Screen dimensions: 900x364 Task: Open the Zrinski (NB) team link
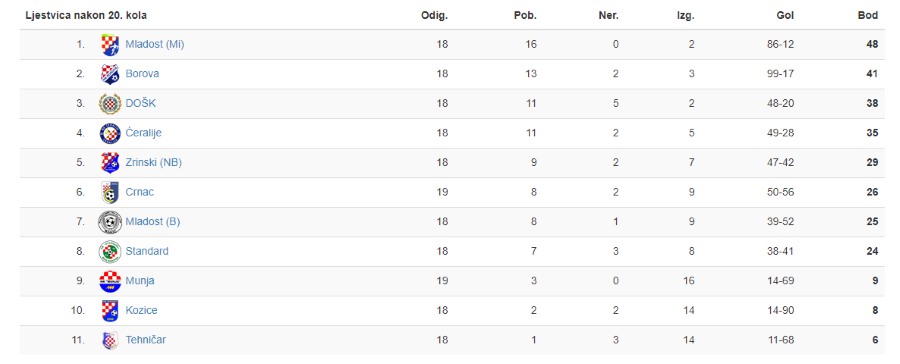[154, 162]
